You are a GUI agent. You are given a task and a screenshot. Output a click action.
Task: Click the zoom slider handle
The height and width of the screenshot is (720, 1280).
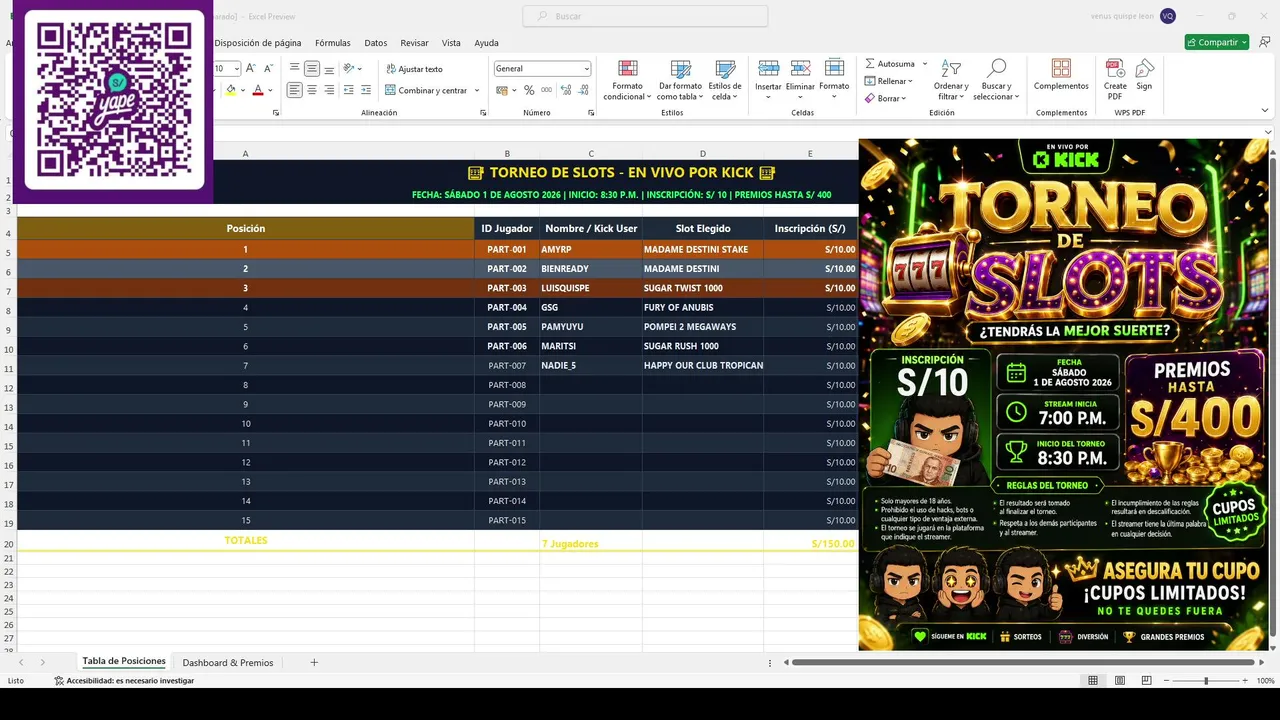pyautogui.click(x=1206, y=681)
